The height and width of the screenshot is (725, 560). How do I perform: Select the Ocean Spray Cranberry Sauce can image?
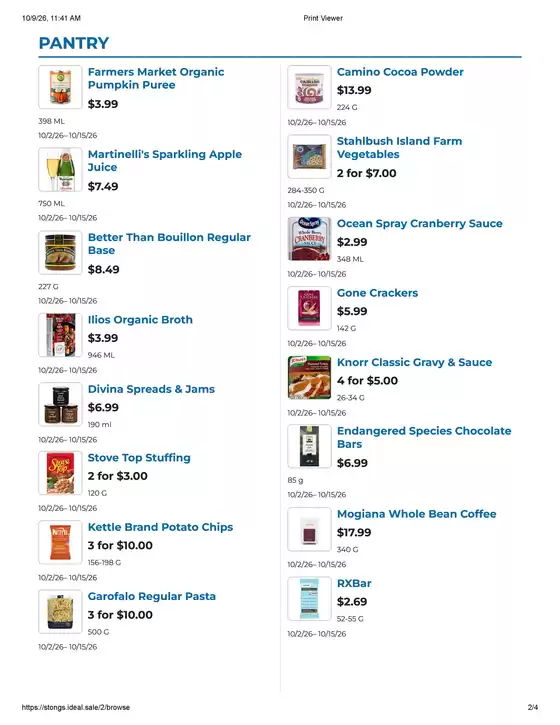pyautogui.click(x=309, y=239)
